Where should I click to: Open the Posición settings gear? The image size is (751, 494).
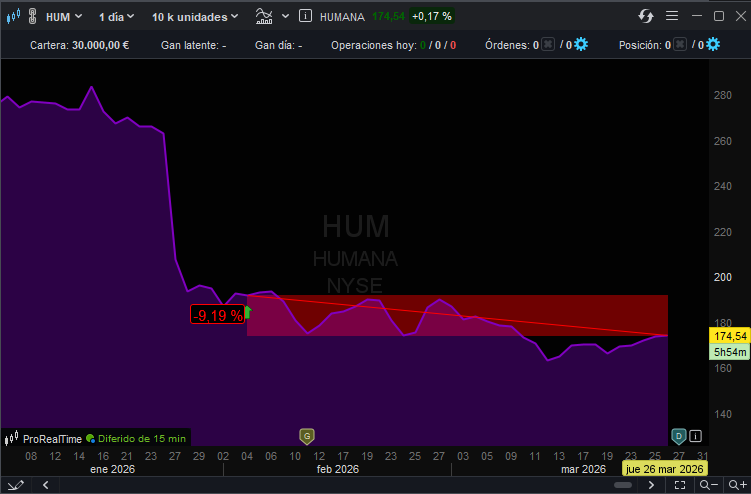click(x=713, y=45)
